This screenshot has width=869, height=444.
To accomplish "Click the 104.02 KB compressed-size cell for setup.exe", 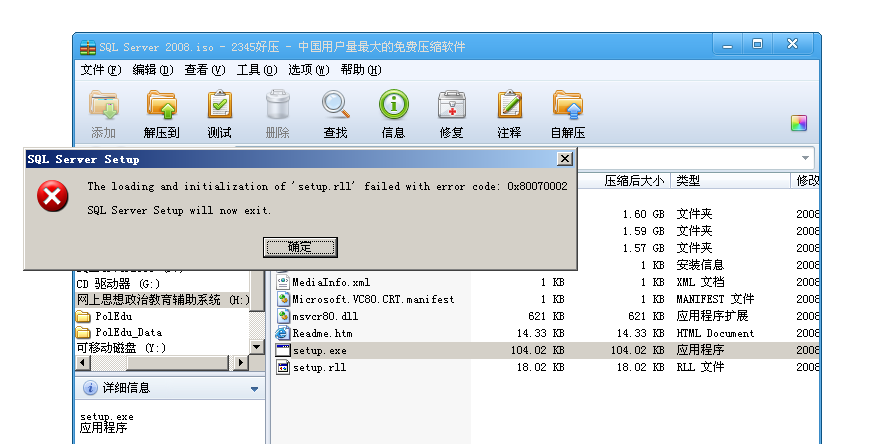I will click(x=637, y=350).
